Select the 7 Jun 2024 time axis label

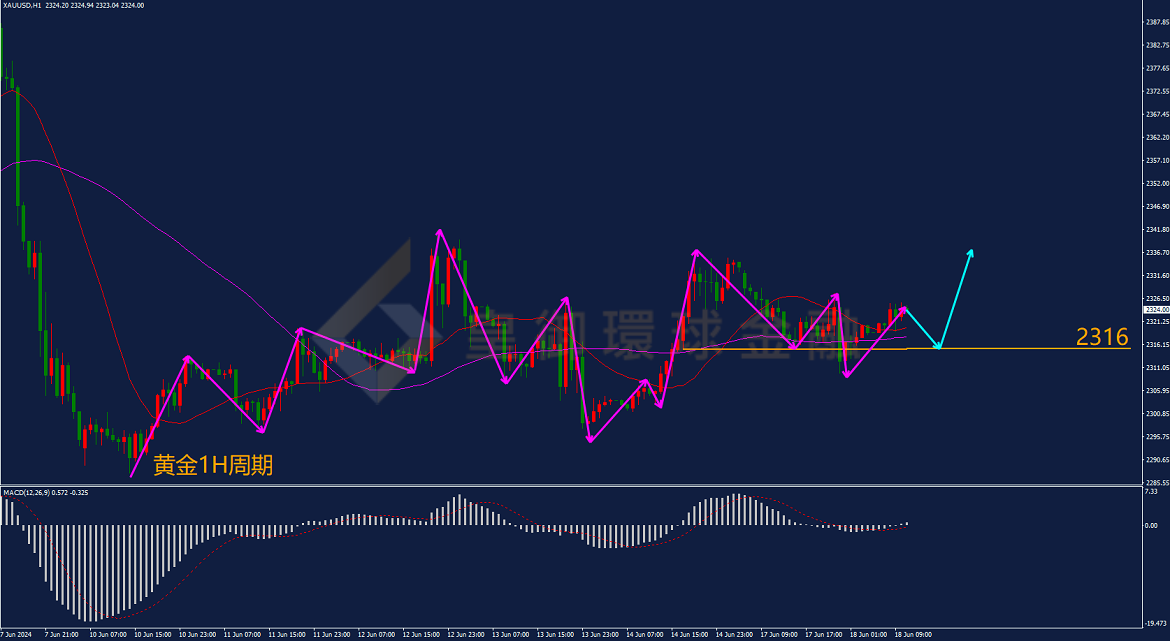coord(13,634)
